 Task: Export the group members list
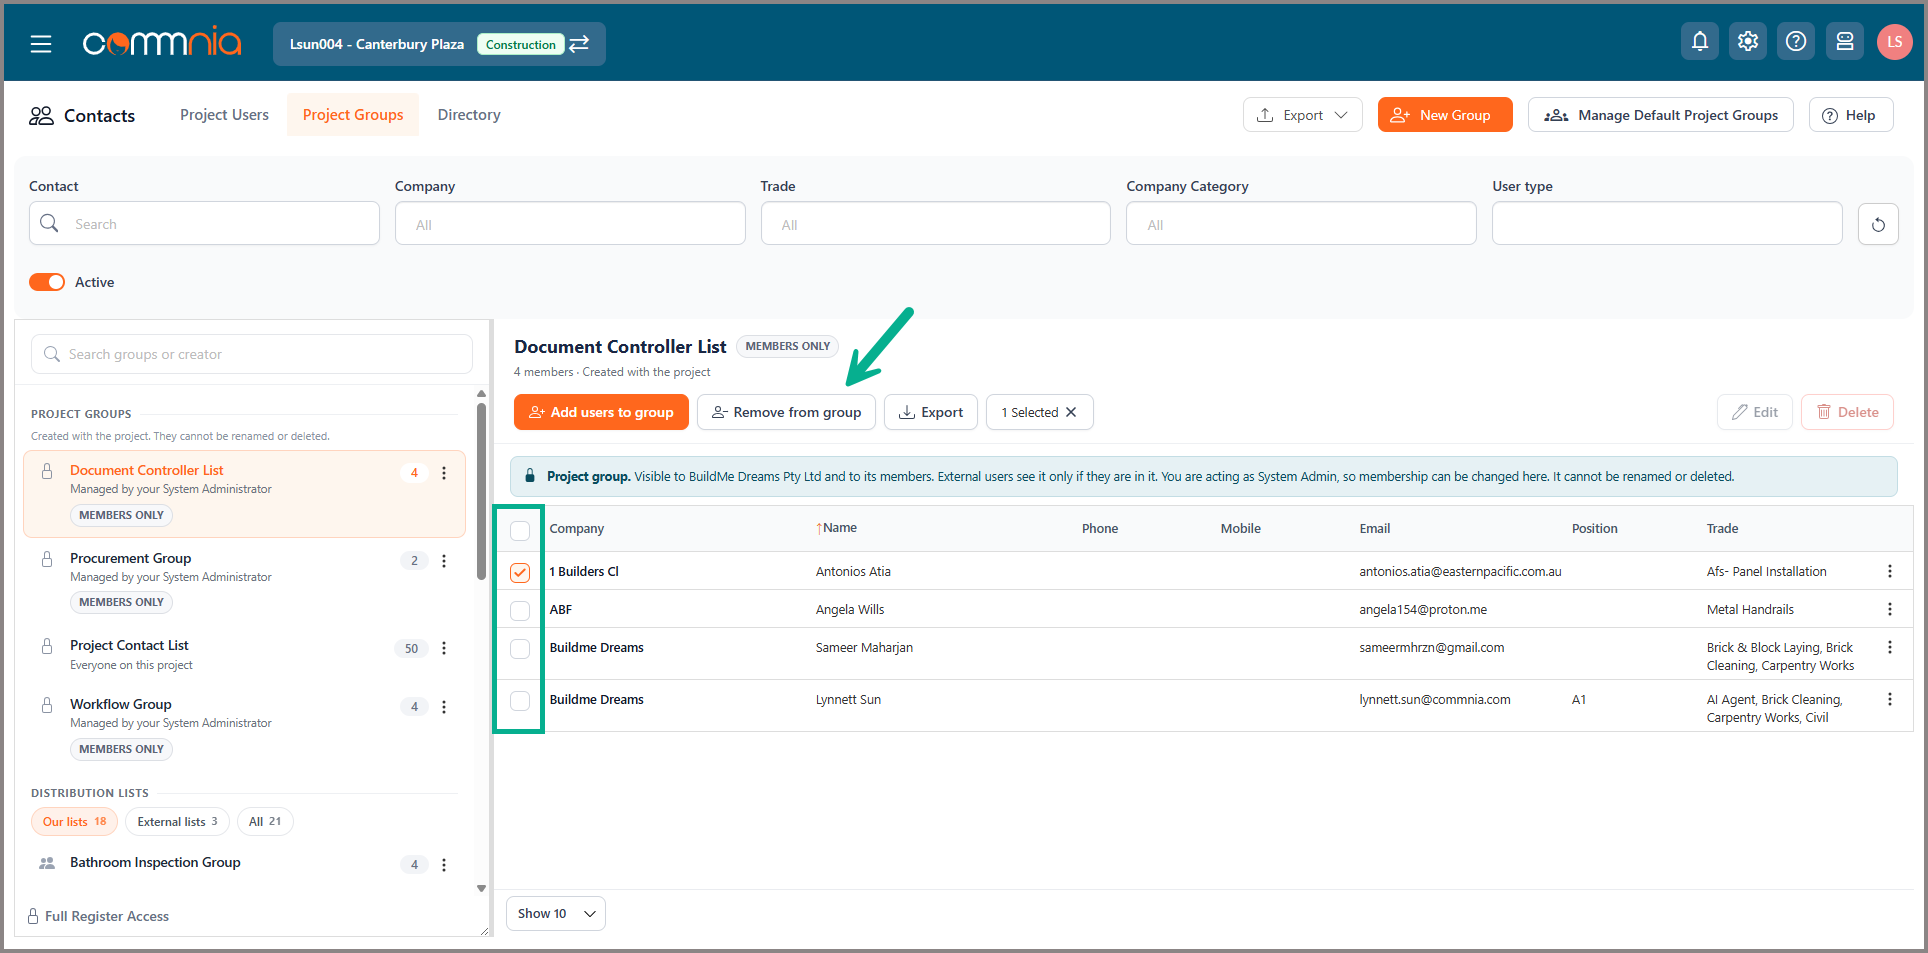[931, 412]
